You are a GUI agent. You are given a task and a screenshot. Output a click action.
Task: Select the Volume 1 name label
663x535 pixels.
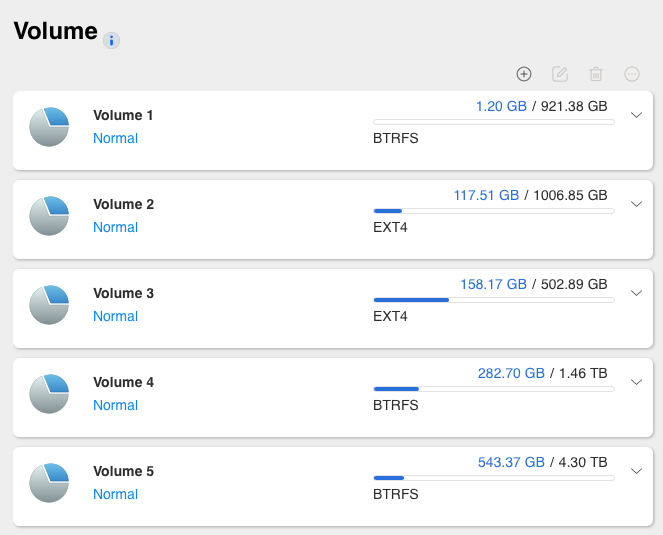tap(123, 115)
